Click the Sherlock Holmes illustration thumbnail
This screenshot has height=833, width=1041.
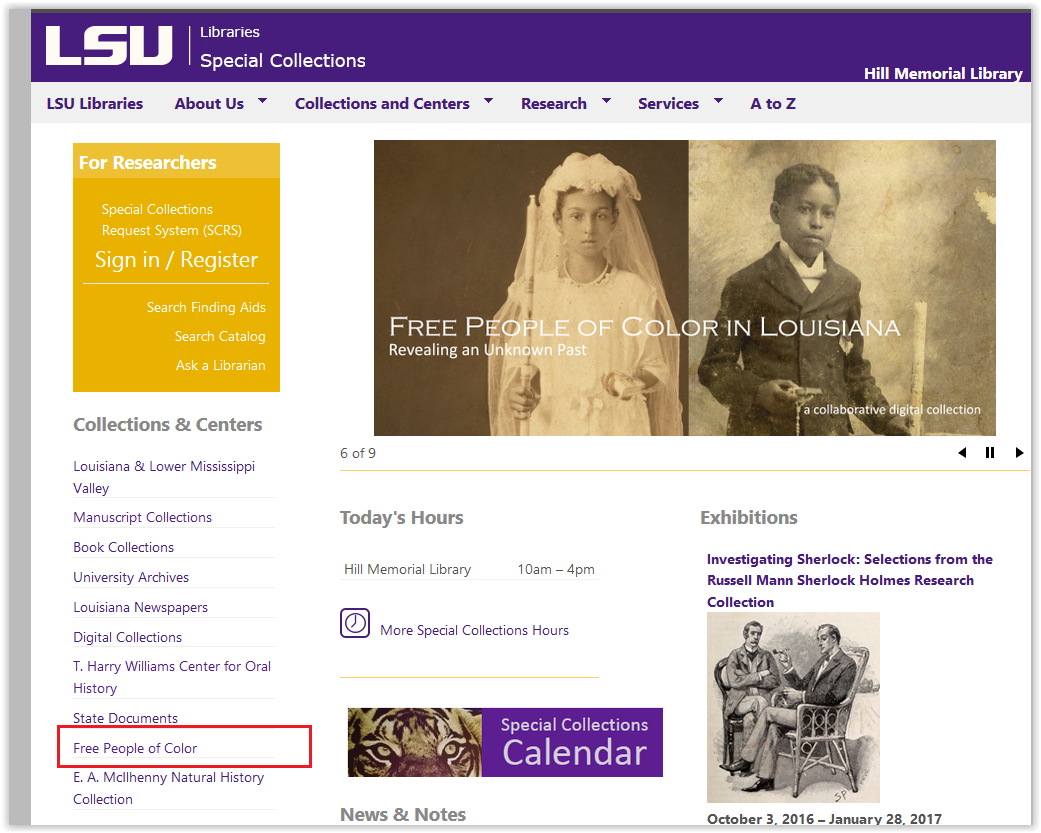(x=793, y=708)
